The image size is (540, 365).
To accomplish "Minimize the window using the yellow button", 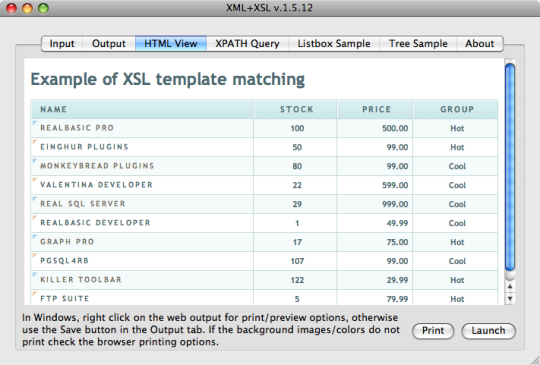I will point(27,8).
